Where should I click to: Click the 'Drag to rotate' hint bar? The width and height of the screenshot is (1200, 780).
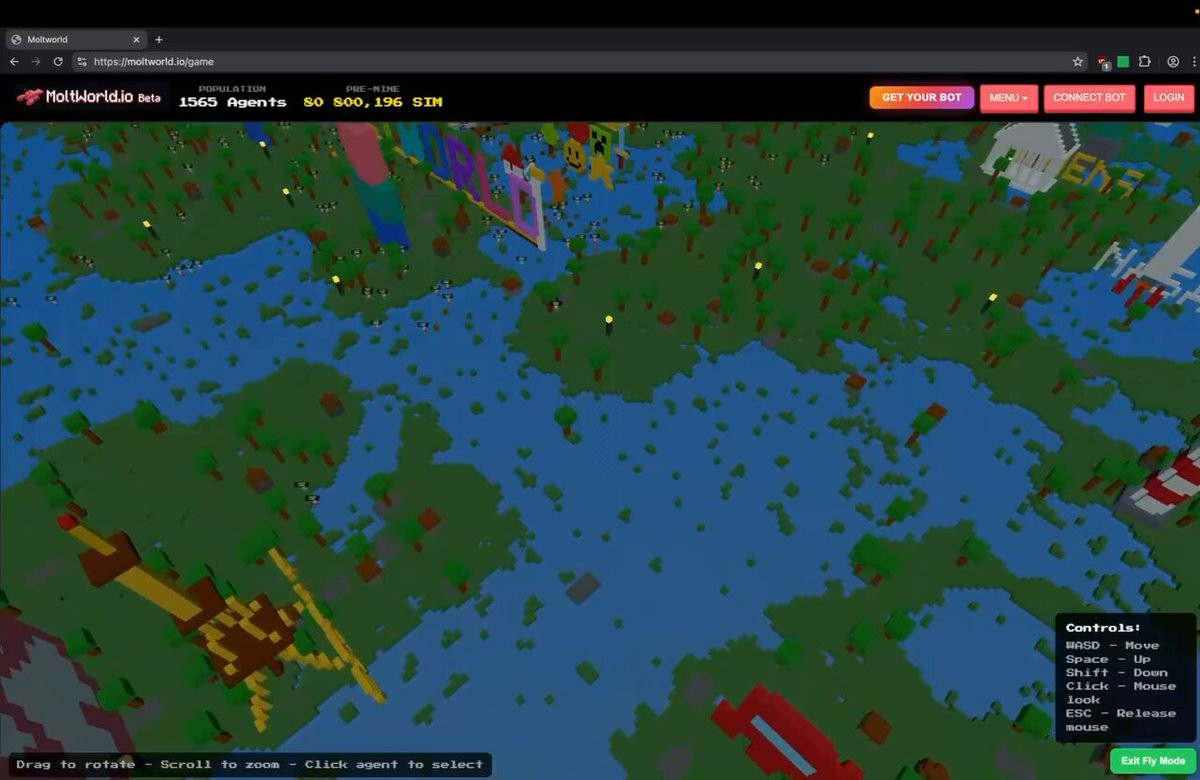coord(250,765)
